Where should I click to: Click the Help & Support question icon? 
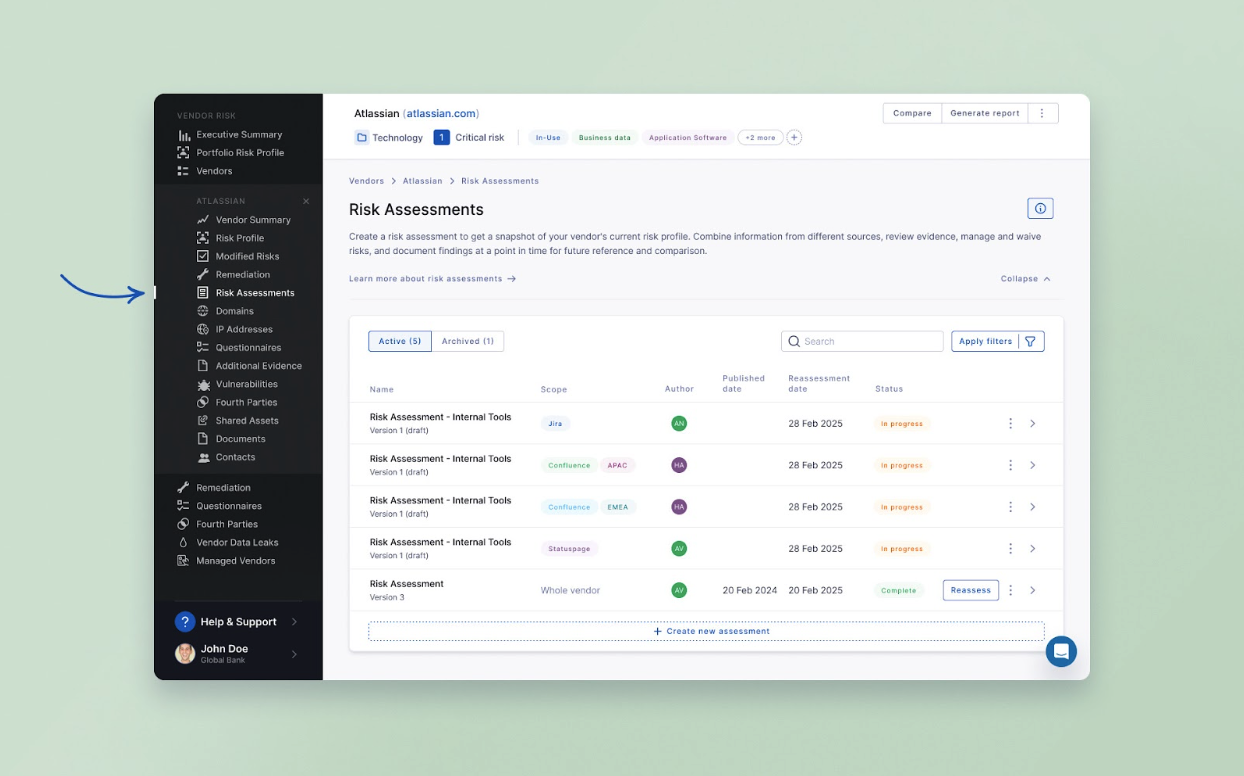185,622
